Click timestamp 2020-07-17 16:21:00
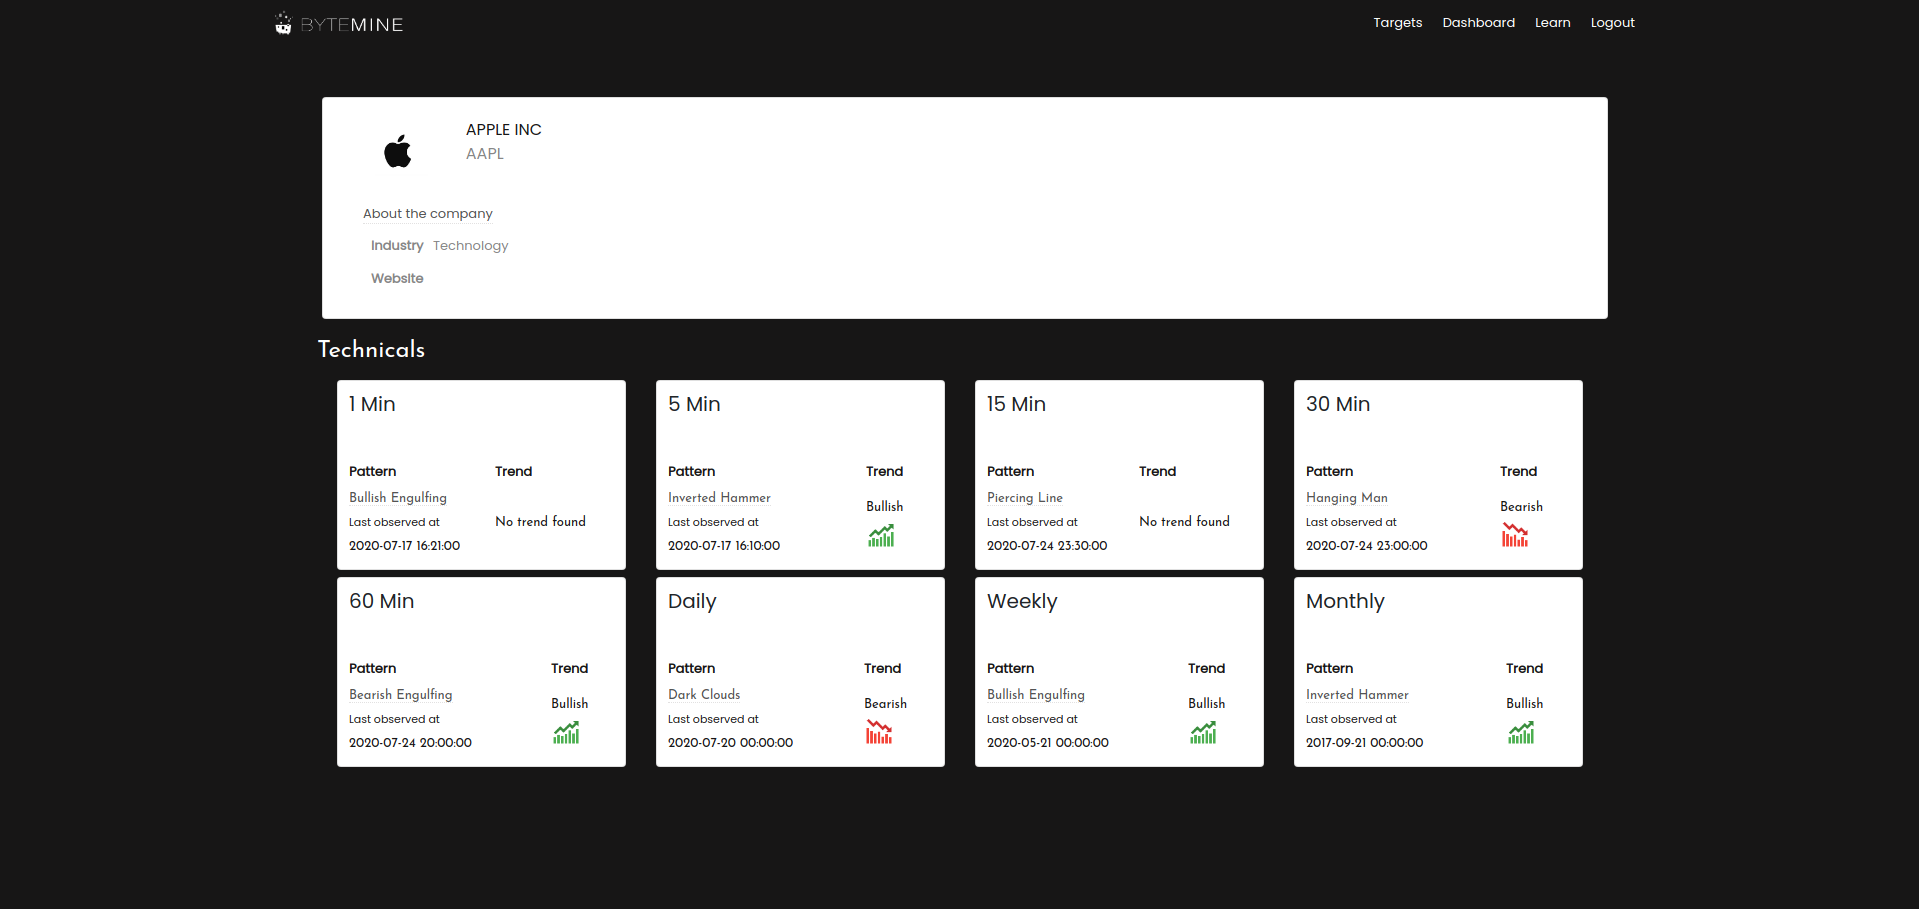 (404, 546)
